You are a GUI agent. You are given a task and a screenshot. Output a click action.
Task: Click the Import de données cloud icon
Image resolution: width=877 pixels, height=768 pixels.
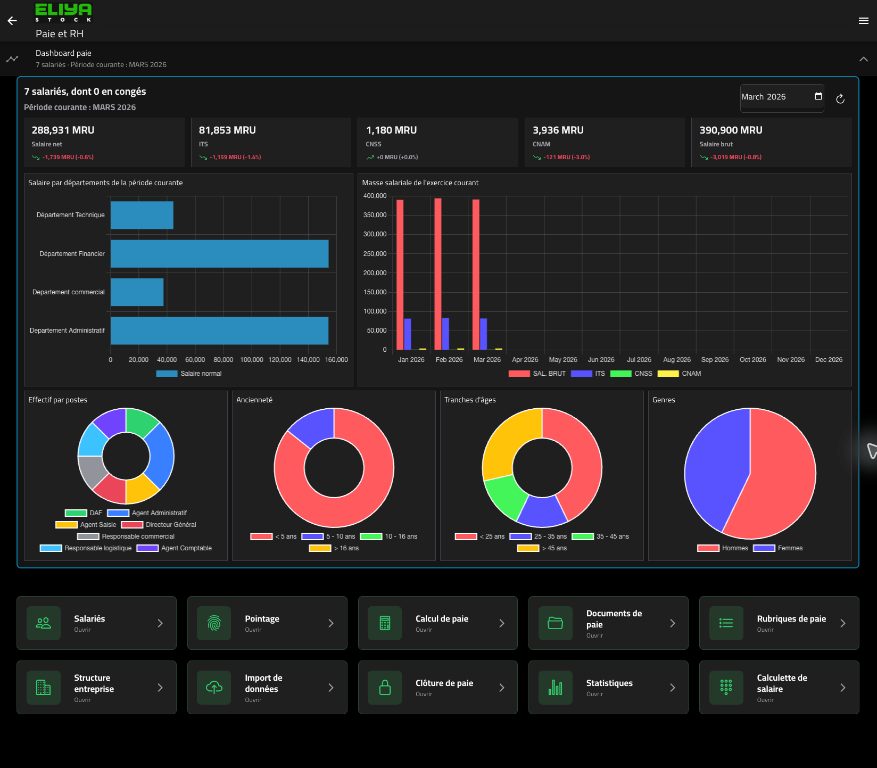[x=214, y=687]
